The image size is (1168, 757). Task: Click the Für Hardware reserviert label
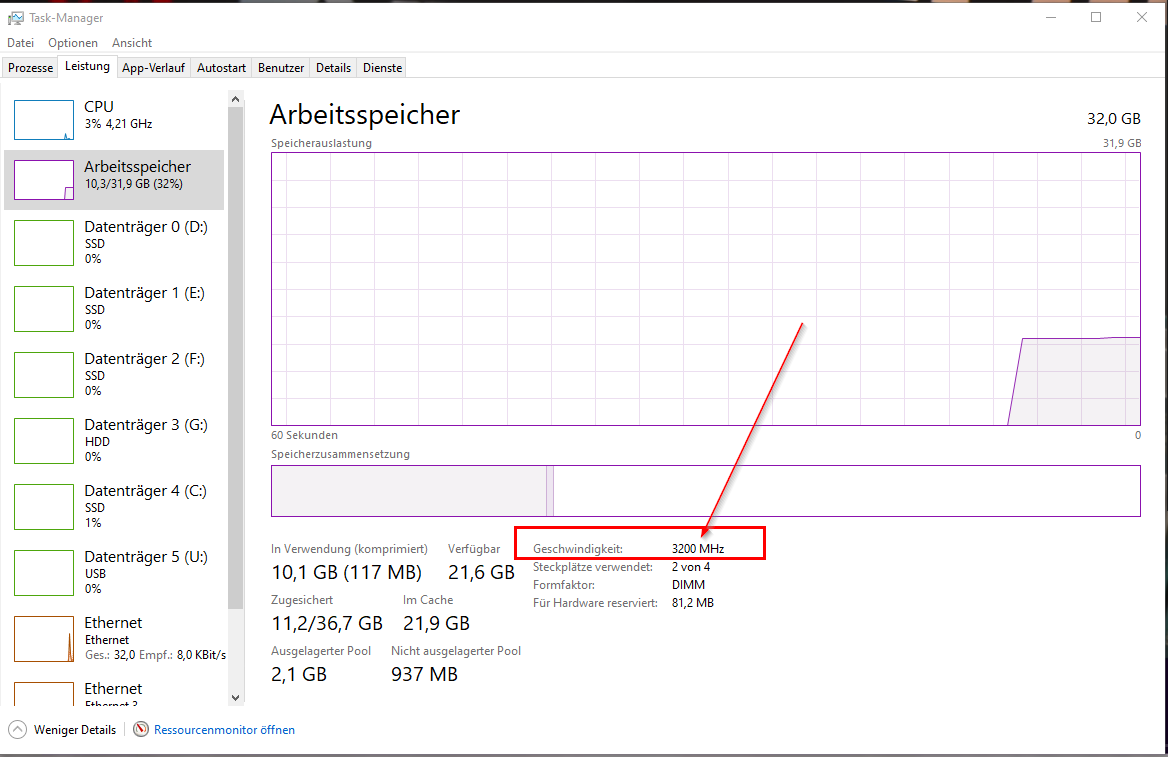pos(595,603)
